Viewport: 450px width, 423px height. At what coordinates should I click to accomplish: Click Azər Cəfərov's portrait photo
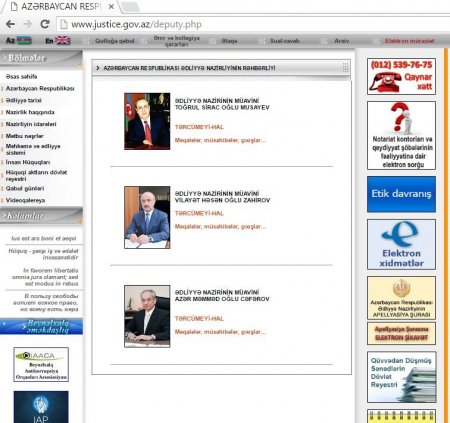coord(147,316)
